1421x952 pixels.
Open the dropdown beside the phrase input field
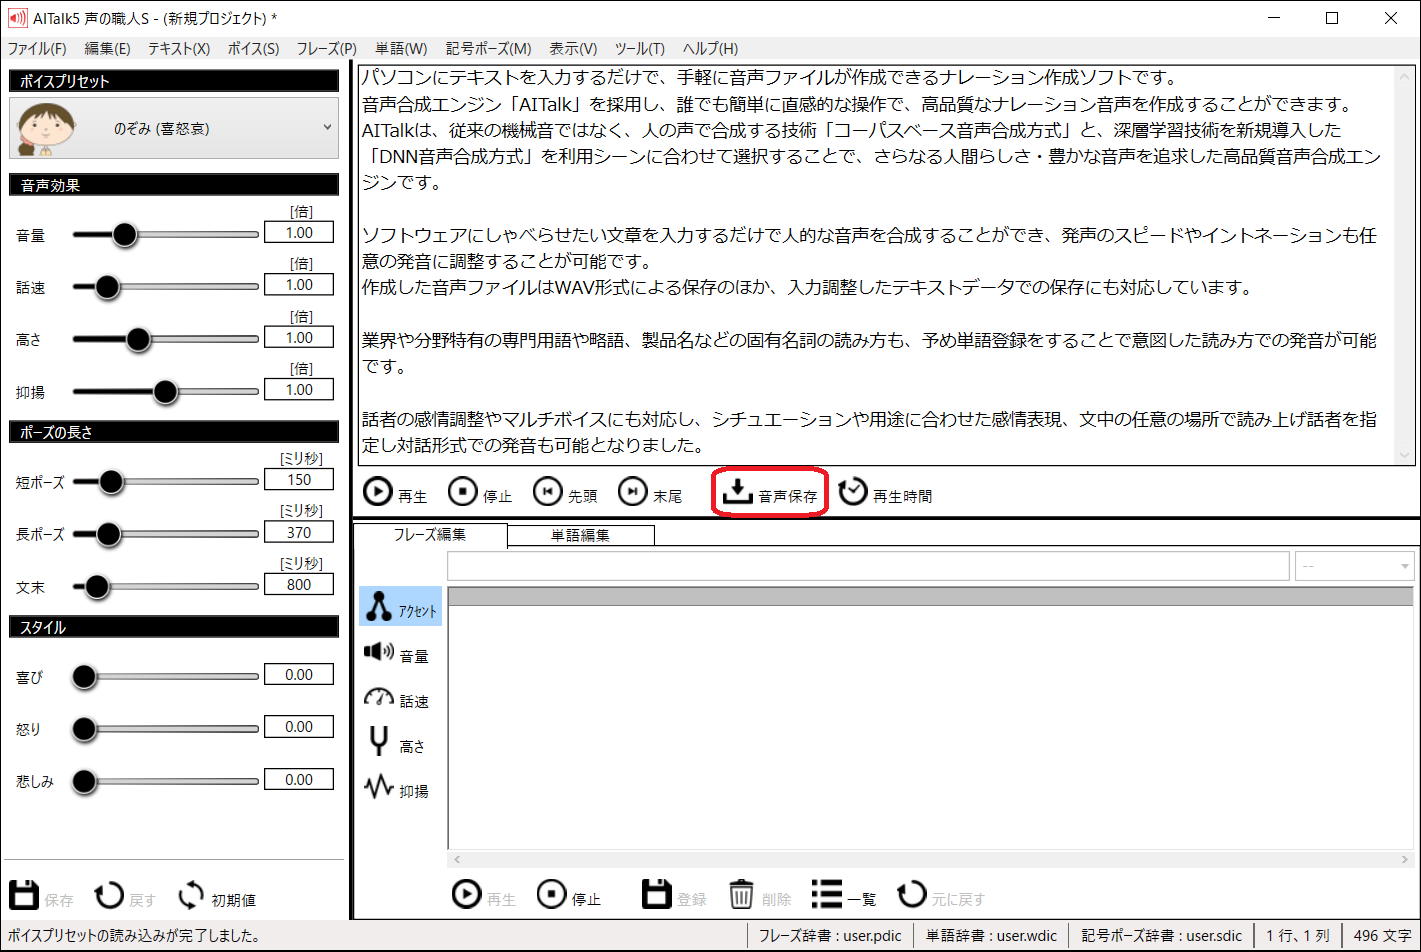[x=1355, y=566]
